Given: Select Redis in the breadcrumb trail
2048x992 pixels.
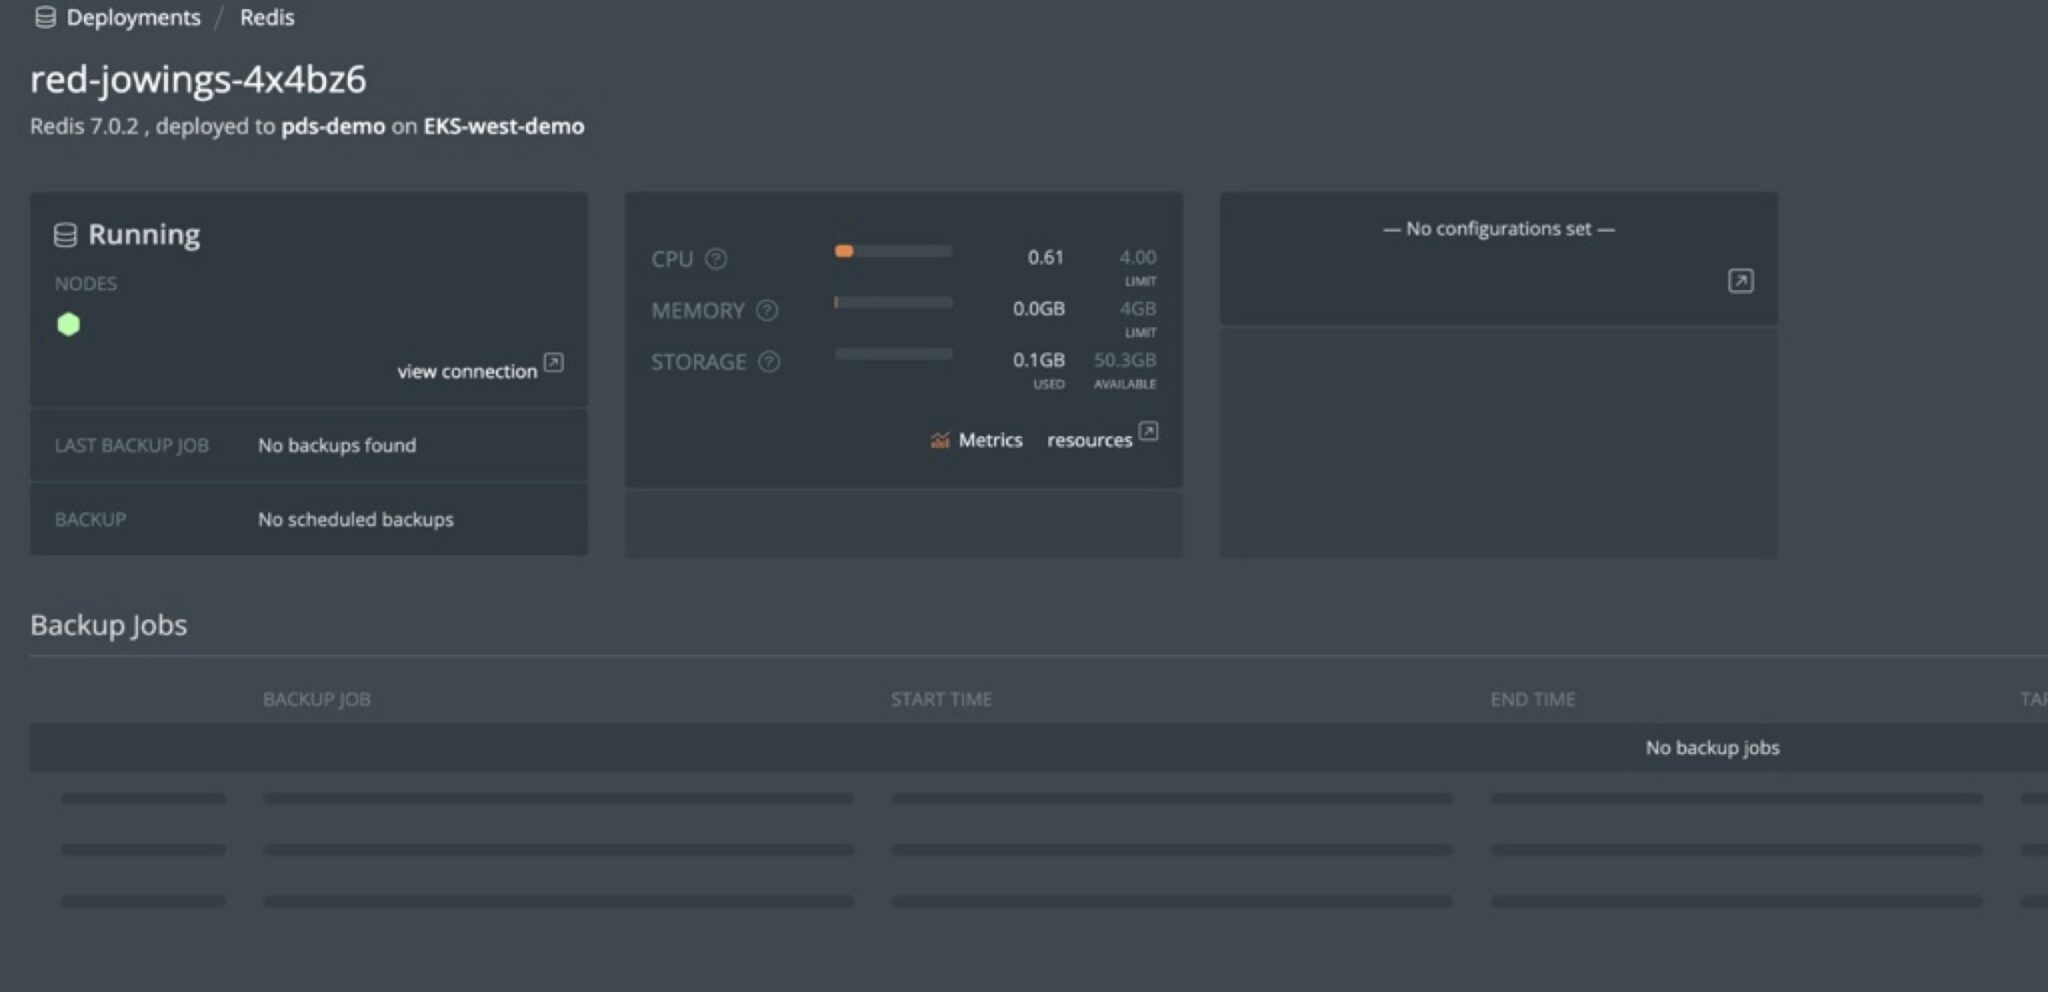Looking at the screenshot, I should tap(266, 17).
